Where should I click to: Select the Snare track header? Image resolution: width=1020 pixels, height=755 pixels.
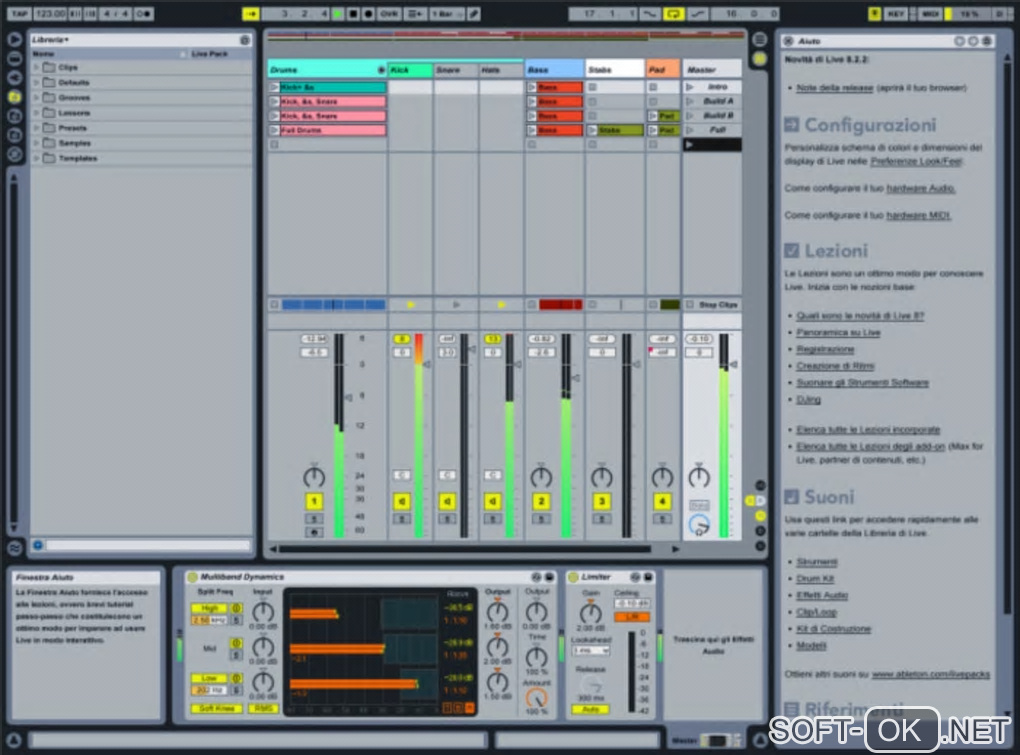(x=456, y=70)
